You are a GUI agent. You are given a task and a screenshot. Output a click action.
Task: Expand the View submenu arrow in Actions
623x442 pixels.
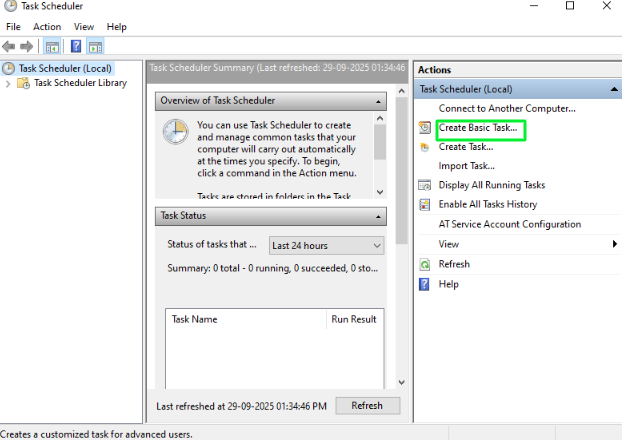point(615,244)
